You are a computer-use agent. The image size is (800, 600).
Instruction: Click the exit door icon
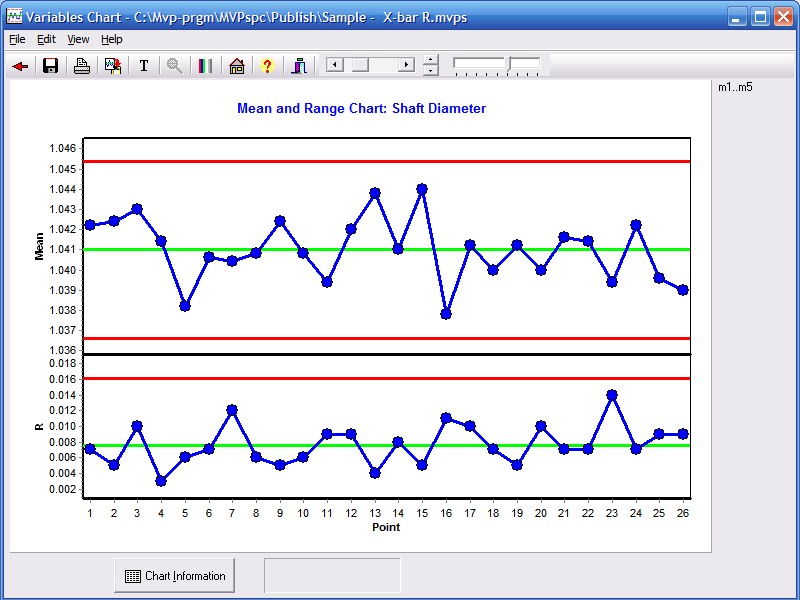298,66
